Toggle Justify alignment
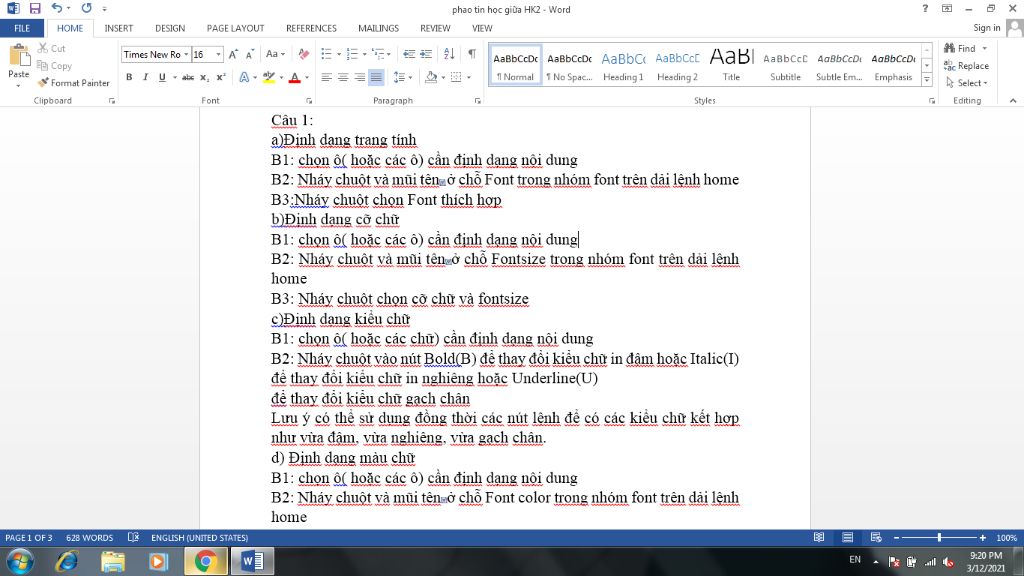 point(376,77)
